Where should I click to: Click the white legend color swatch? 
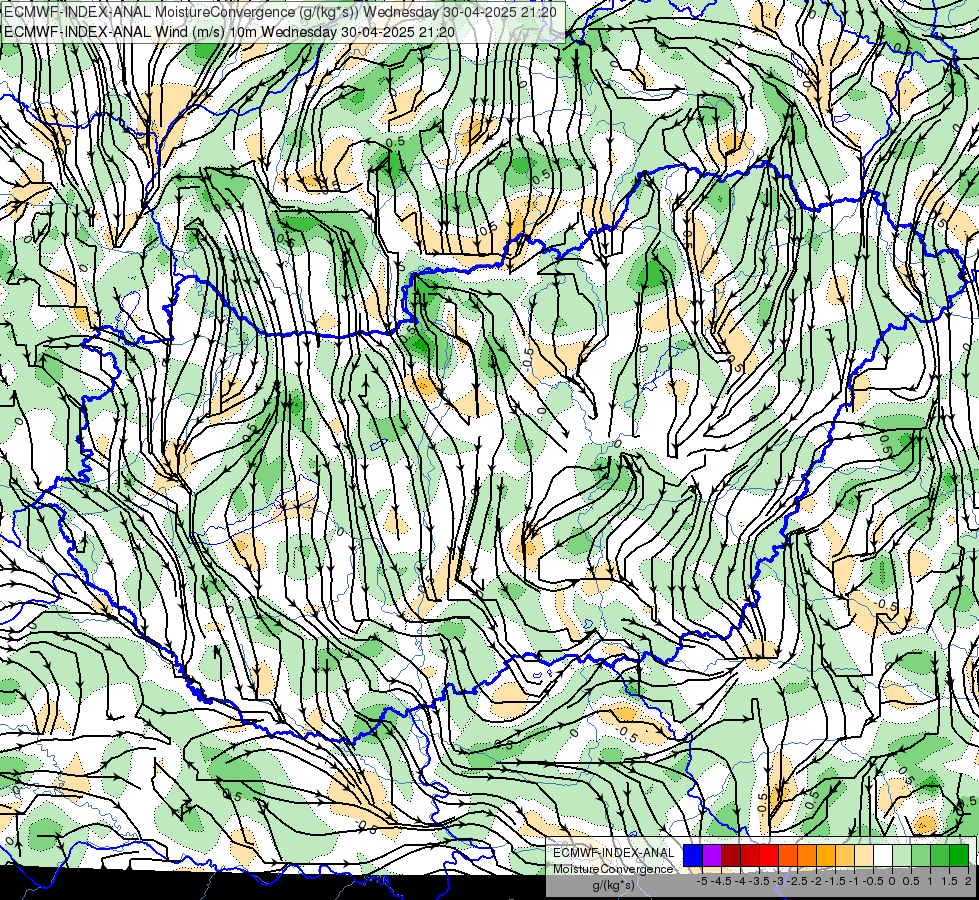point(883,855)
